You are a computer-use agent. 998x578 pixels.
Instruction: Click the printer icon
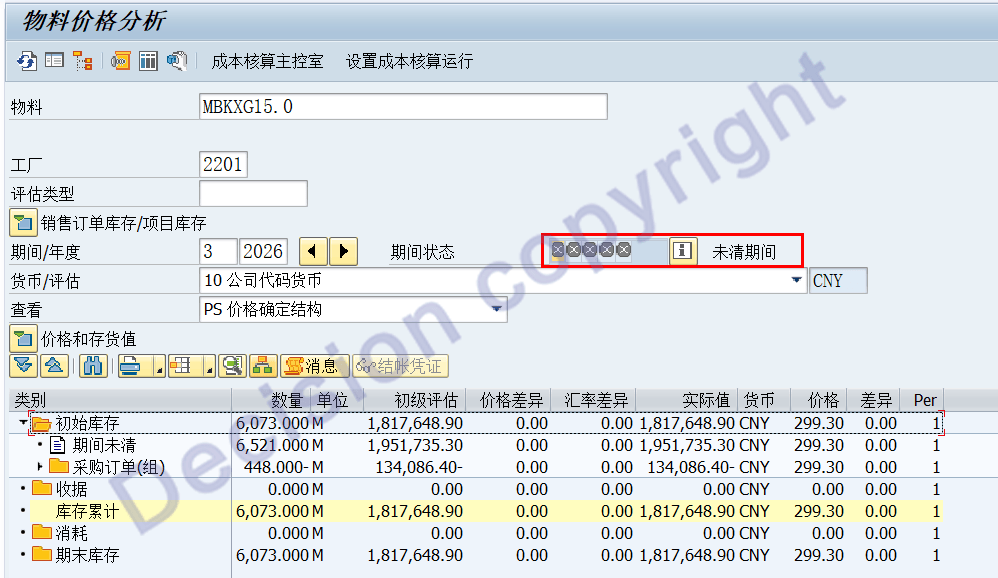point(131,366)
